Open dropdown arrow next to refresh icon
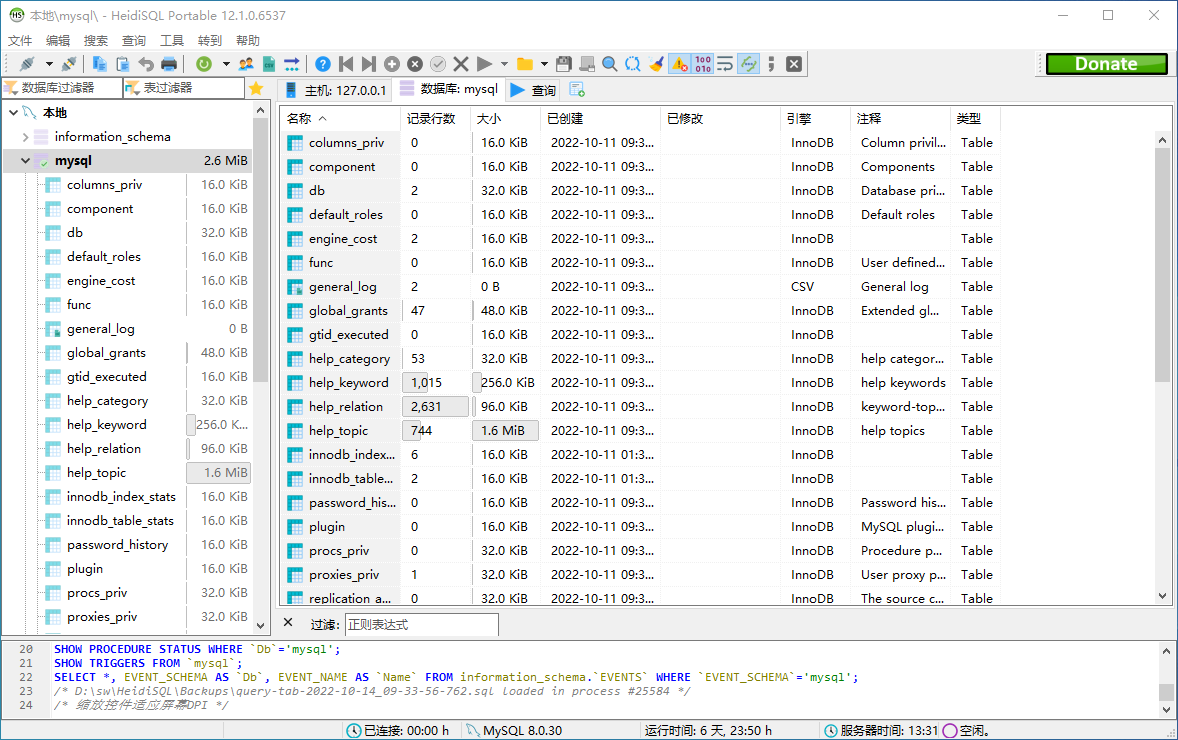Image resolution: width=1178 pixels, height=740 pixels. 225,64
